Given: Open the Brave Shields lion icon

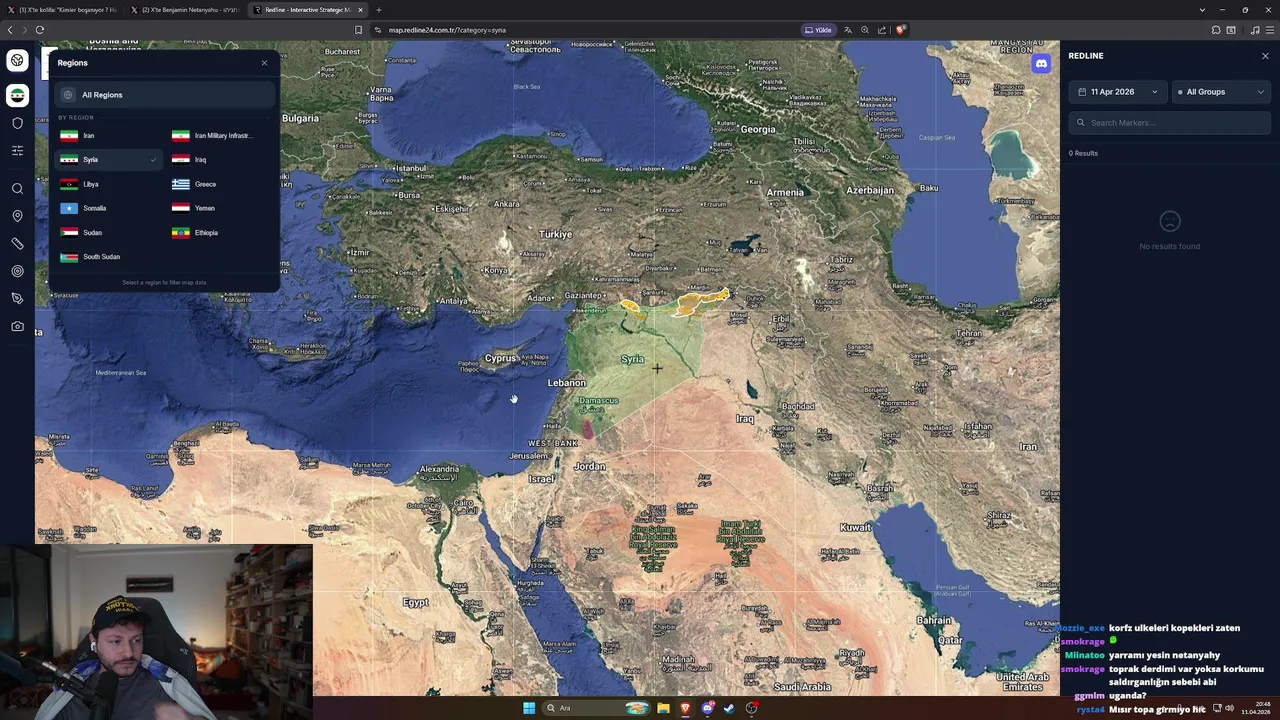Looking at the screenshot, I should 900,30.
